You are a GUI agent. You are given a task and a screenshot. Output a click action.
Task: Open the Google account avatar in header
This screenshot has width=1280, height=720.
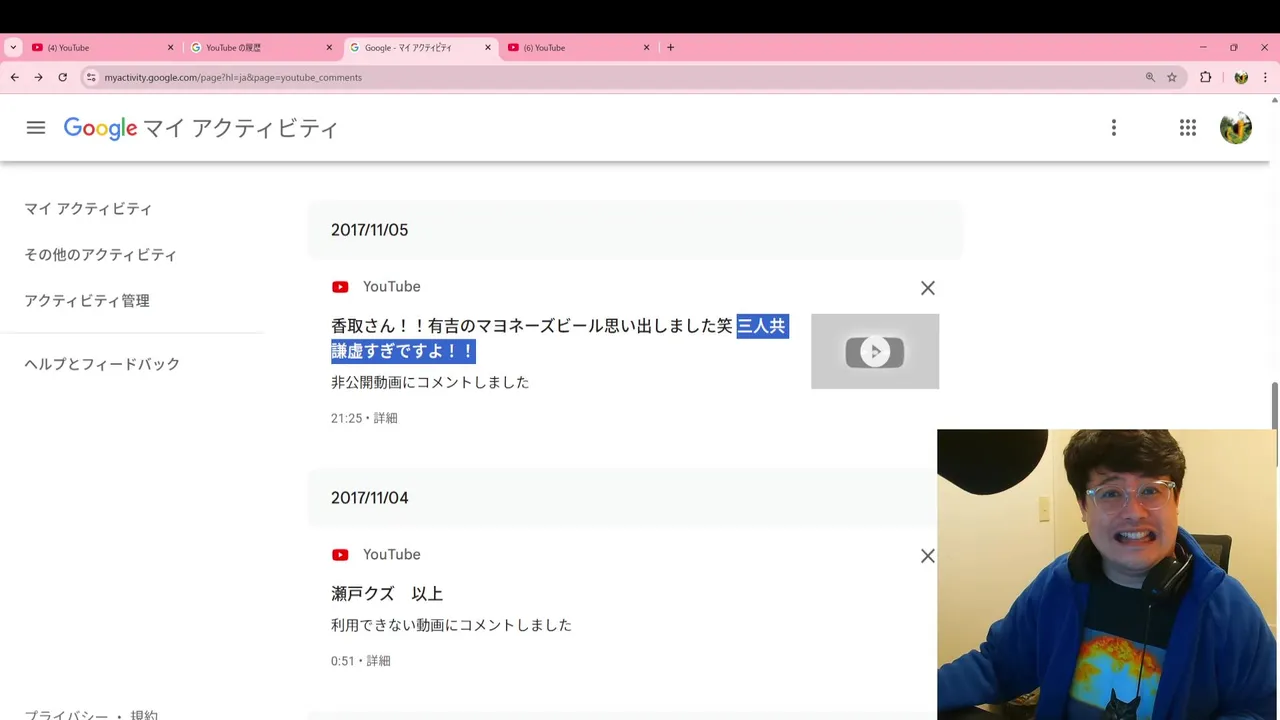coord(1236,128)
